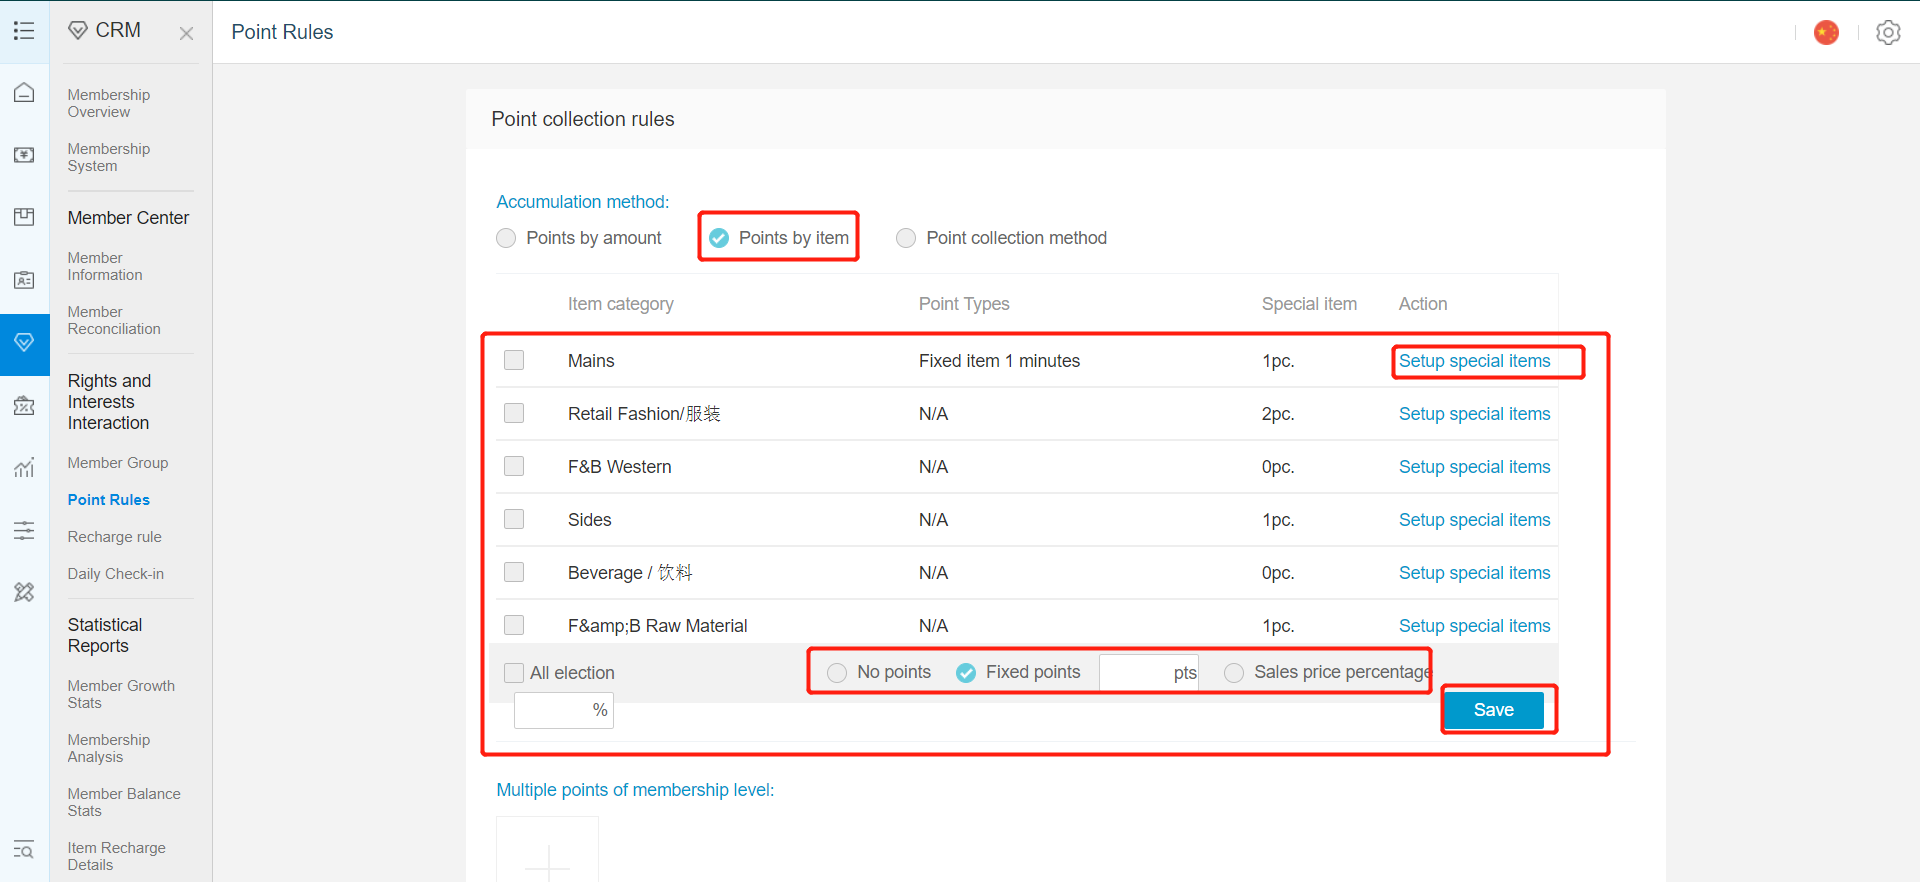Click the China flag language icon
1920x882 pixels.
click(1826, 33)
